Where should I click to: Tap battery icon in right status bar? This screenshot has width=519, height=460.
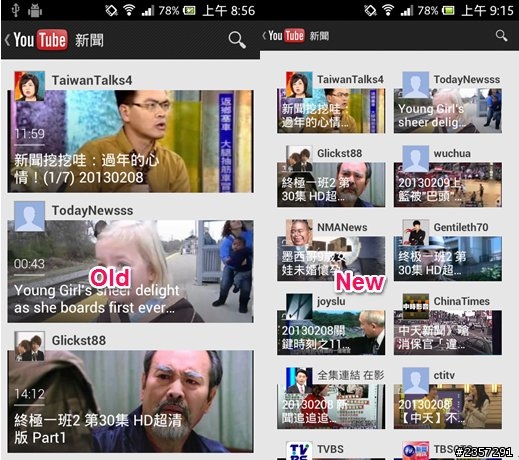tap(448, 11)
